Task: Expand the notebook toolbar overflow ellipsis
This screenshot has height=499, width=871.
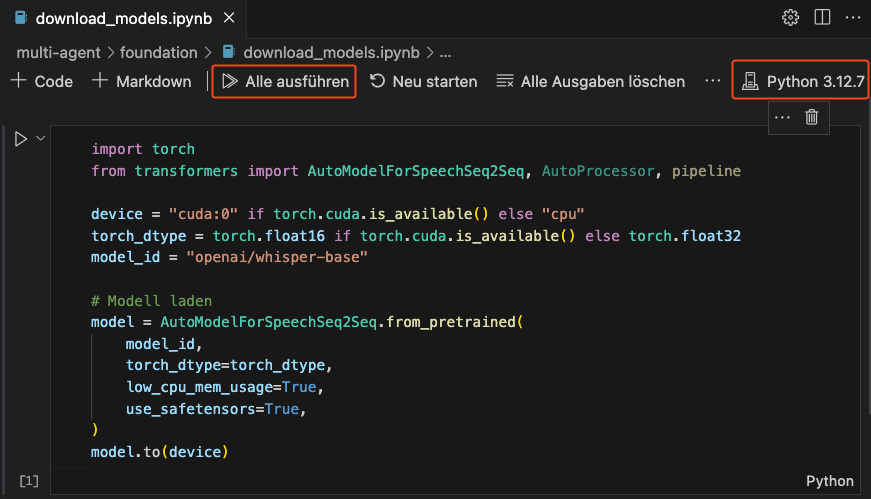Action: point(712,81)
